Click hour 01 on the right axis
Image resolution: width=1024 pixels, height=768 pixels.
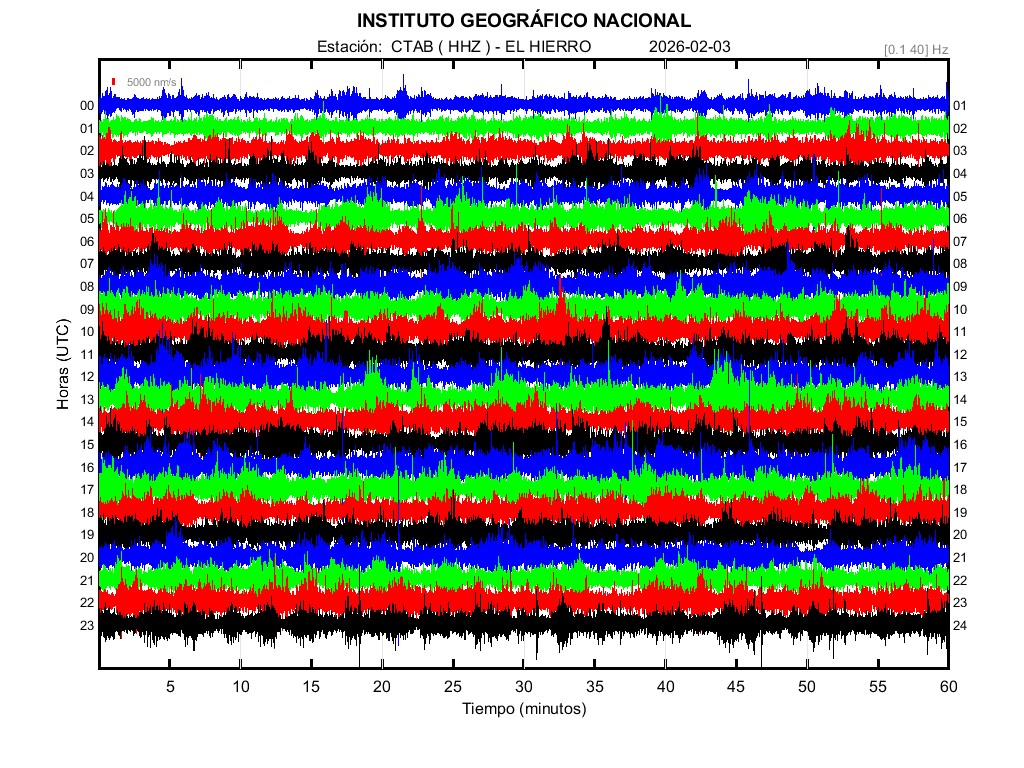(x=960, y=106)
